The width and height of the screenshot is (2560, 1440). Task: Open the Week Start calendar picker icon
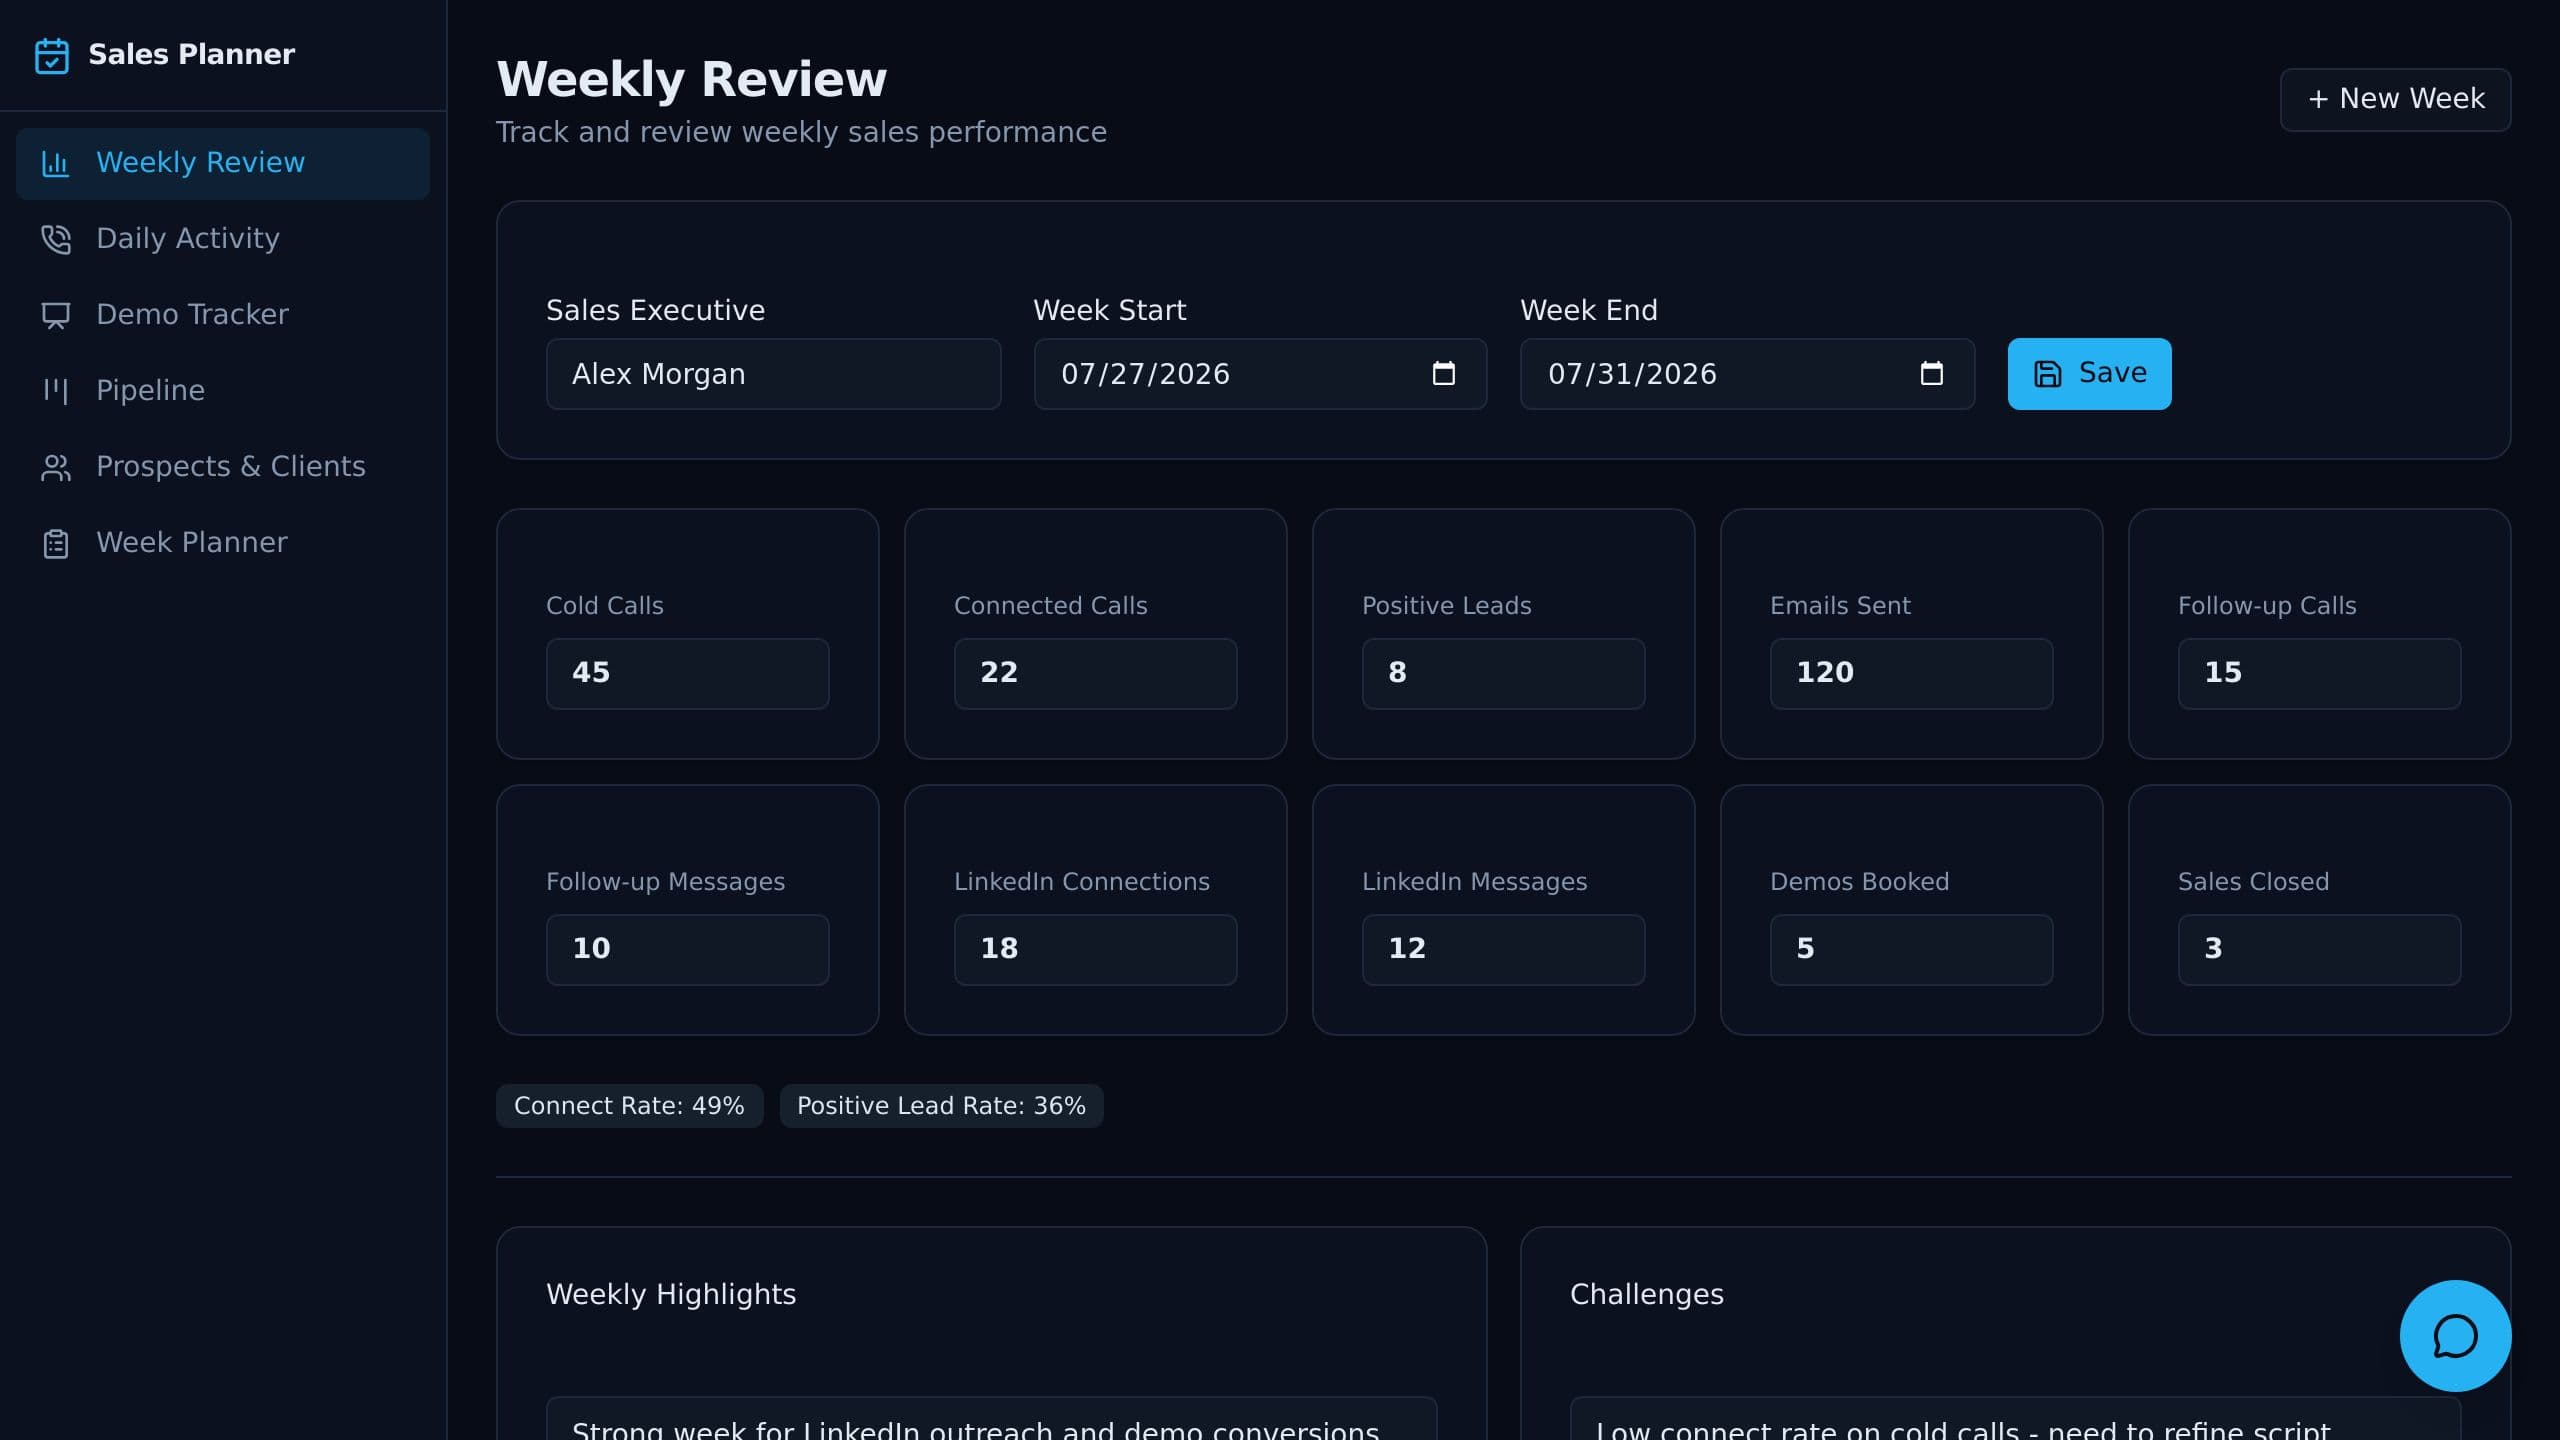[x=1443, y=374]
